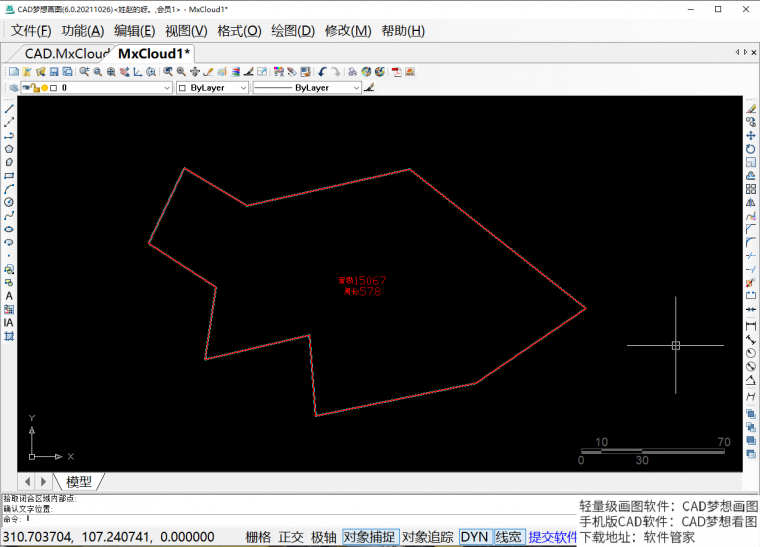Click the tab-scroll right arrow at top right
Image resolution: width=760 pixels, height=547 pixels.
coord(745,52)
